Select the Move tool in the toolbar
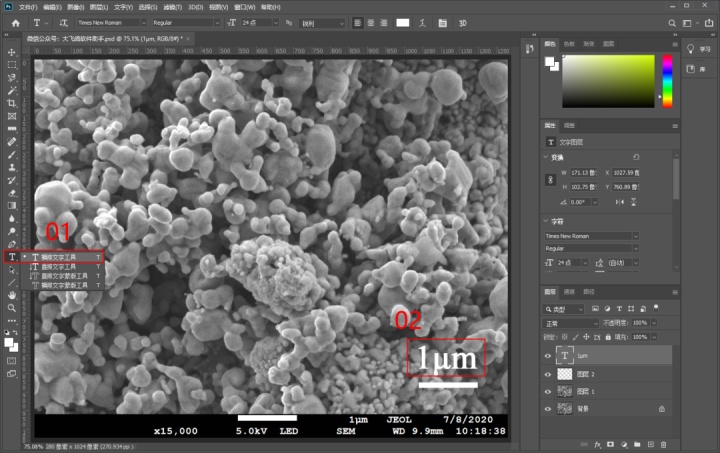Image resolution: width=720 pixels, height=453 pixels. 12,52
